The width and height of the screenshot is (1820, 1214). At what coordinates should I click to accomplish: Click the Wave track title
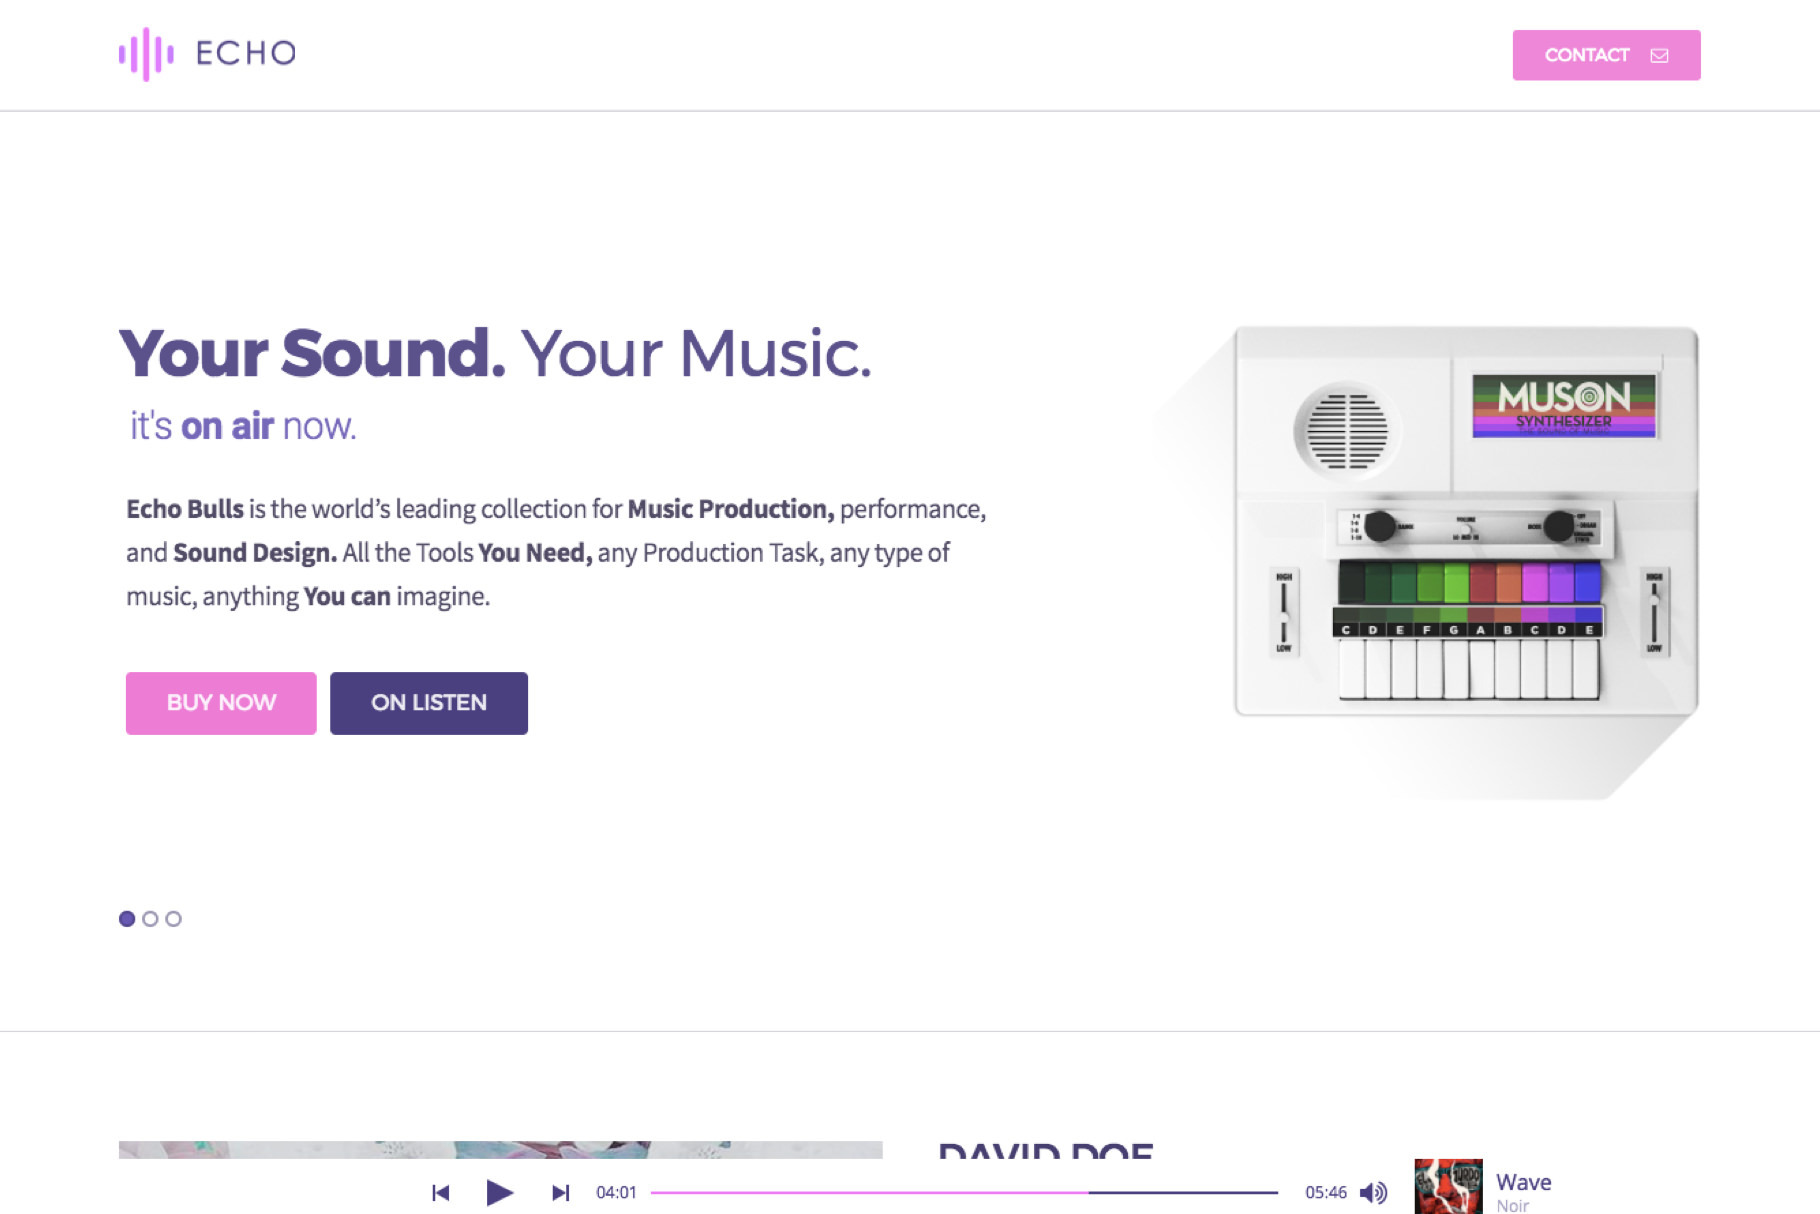click(1523, 1182)
